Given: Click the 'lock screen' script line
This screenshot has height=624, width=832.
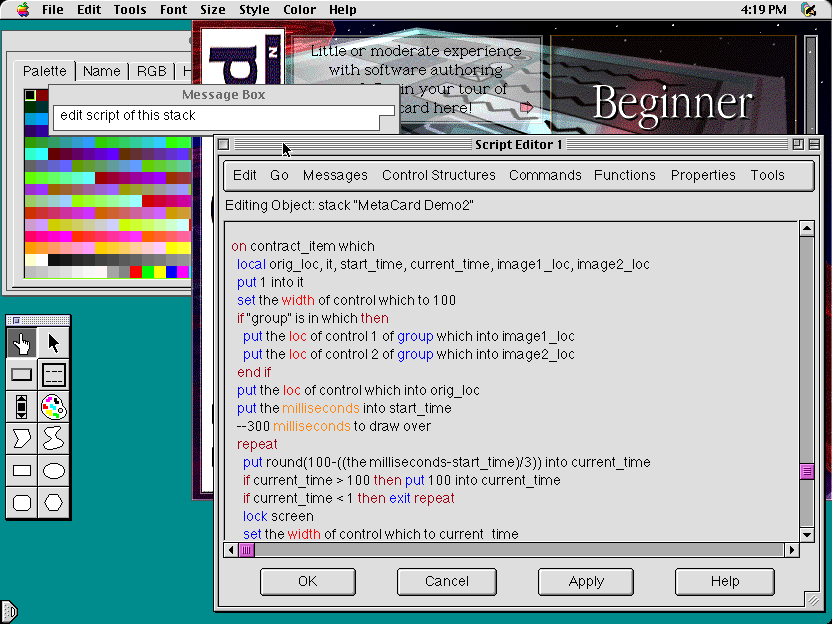Looking at the screenshot, I should coord(278,516).
